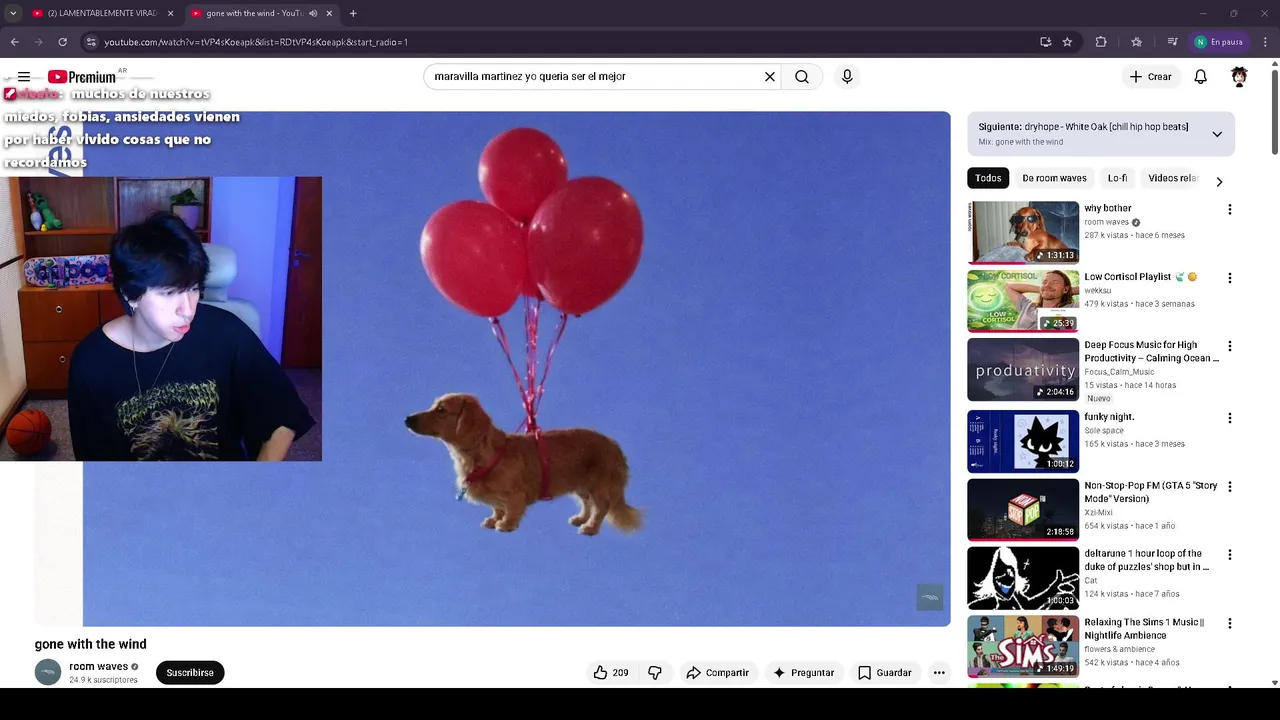
Task: Open options menu for Deep Focus Music
Action: tap(1230, 346)
